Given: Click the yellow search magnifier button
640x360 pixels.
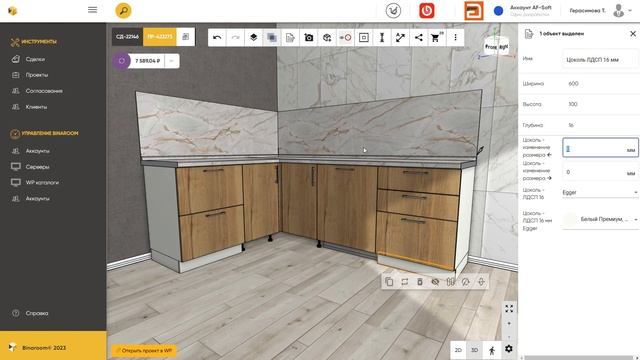Looking at the screenshot, I should pos(123,10).
